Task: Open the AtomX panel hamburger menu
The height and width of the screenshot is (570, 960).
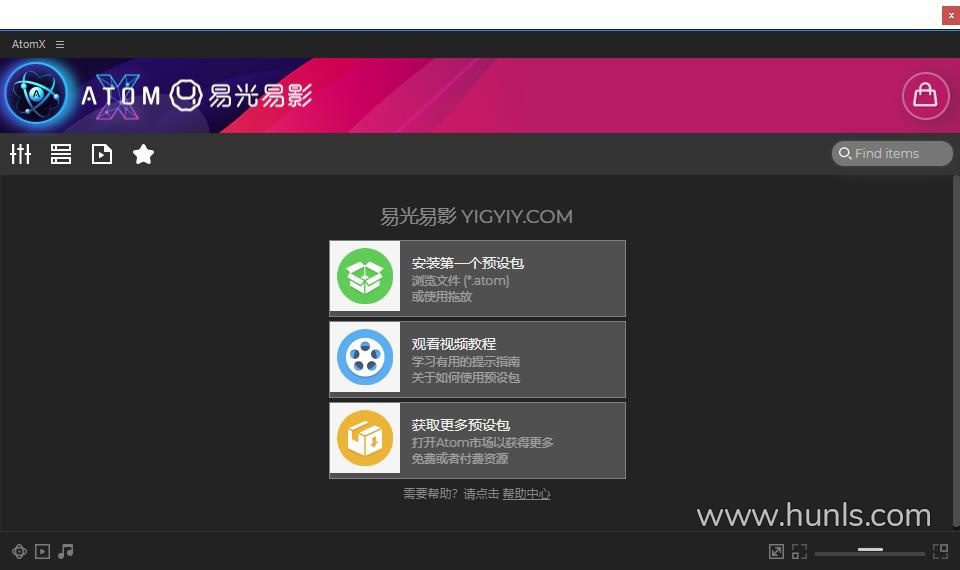Action: click(x=59, y=44)
